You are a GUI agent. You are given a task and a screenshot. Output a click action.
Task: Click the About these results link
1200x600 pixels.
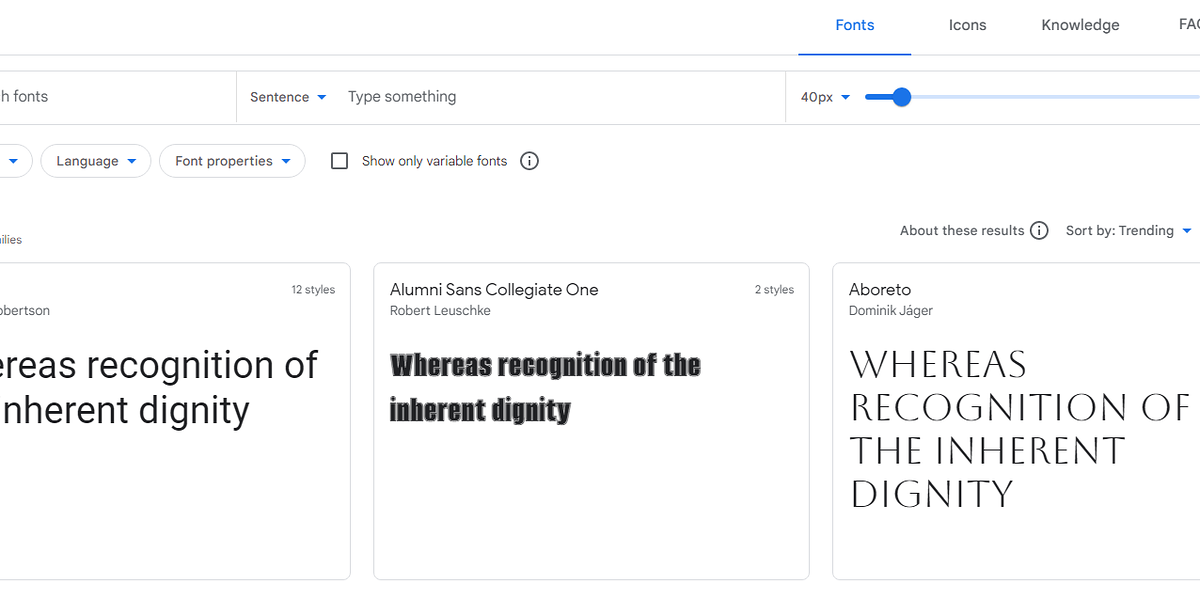click(962, 231)
